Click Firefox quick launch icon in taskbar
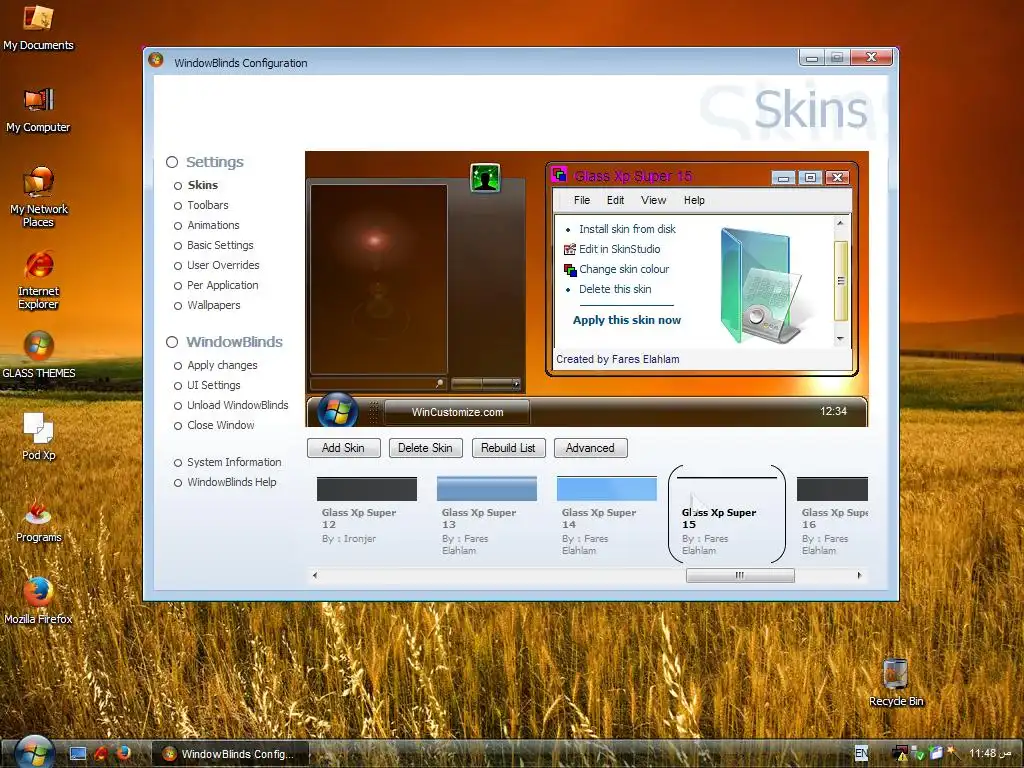Viewport: 1024px width, 768px height. pyautogui.click(x=123, y=753)
